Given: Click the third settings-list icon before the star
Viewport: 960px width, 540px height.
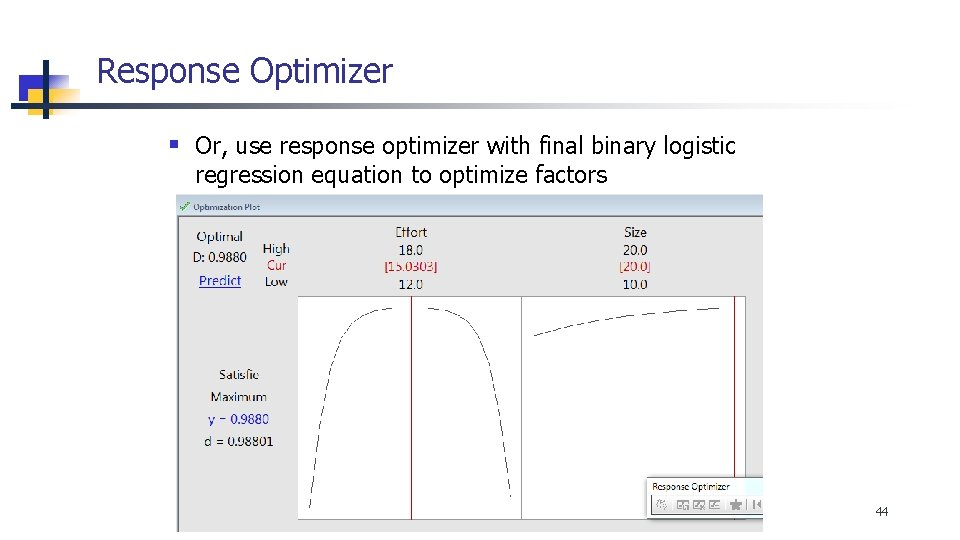Looking at the screenshot, I should 715,504.
